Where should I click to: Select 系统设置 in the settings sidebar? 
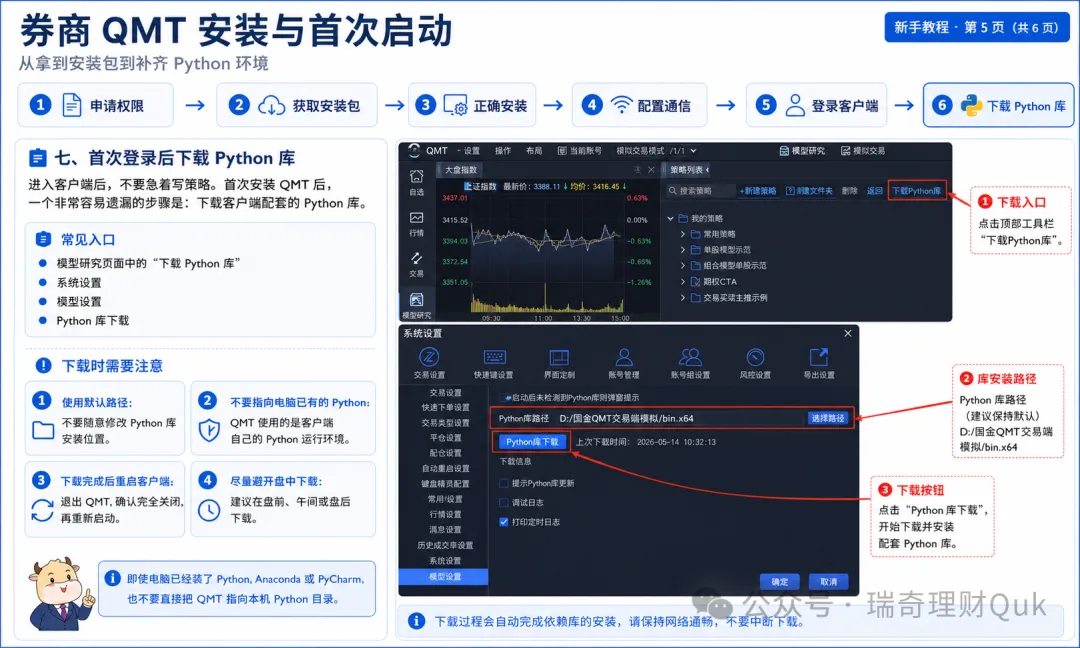click(444, 561)
